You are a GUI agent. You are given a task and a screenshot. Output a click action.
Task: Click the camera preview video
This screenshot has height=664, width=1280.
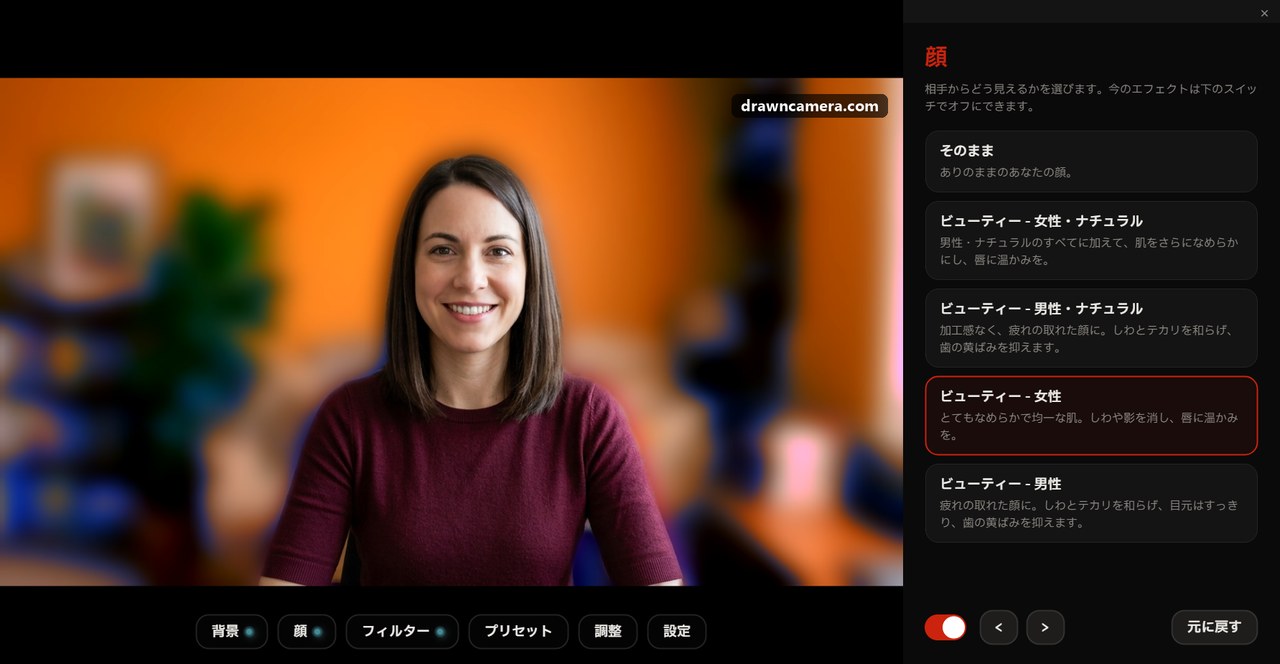[451, 331]
